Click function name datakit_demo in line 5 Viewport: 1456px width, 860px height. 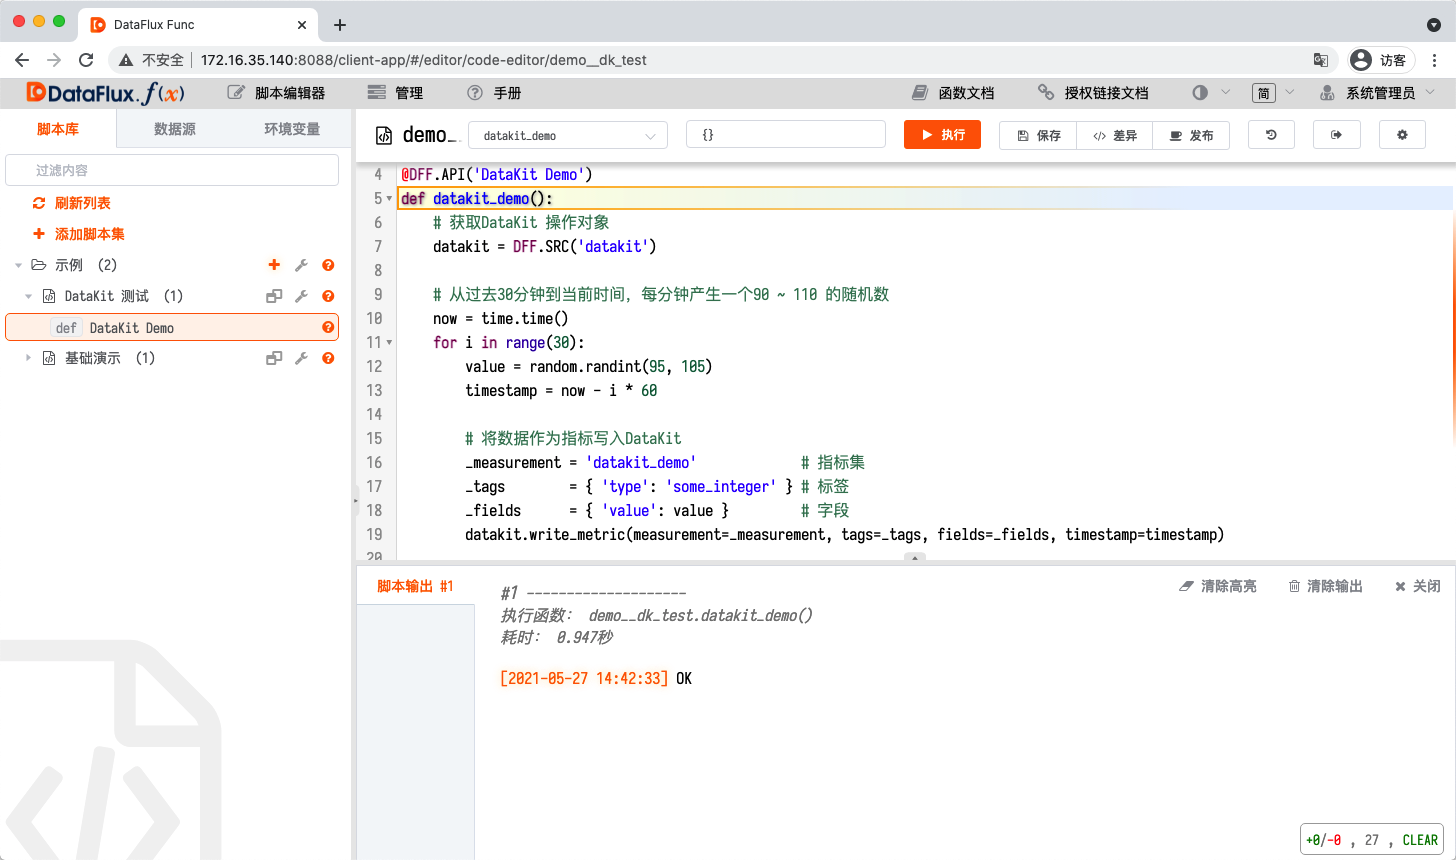click(481, 198)
